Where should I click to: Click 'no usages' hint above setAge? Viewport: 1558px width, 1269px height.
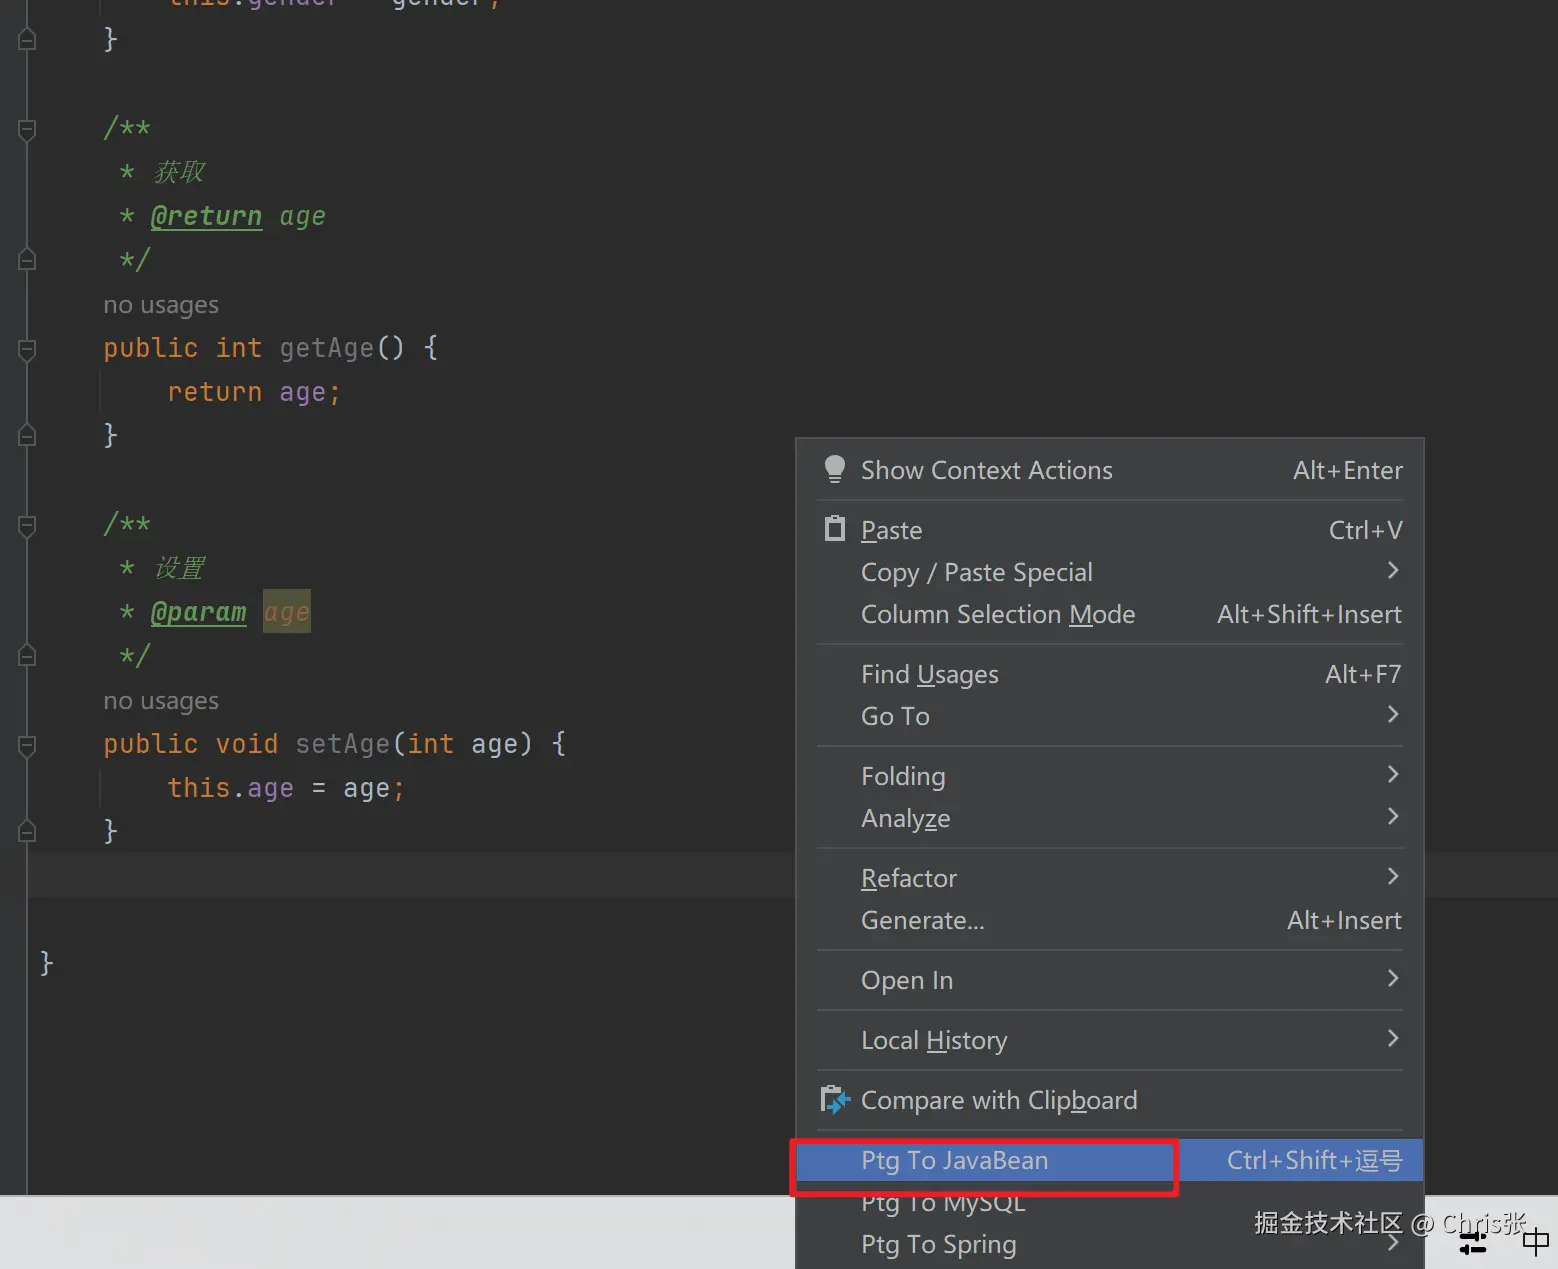pos(161,701)
